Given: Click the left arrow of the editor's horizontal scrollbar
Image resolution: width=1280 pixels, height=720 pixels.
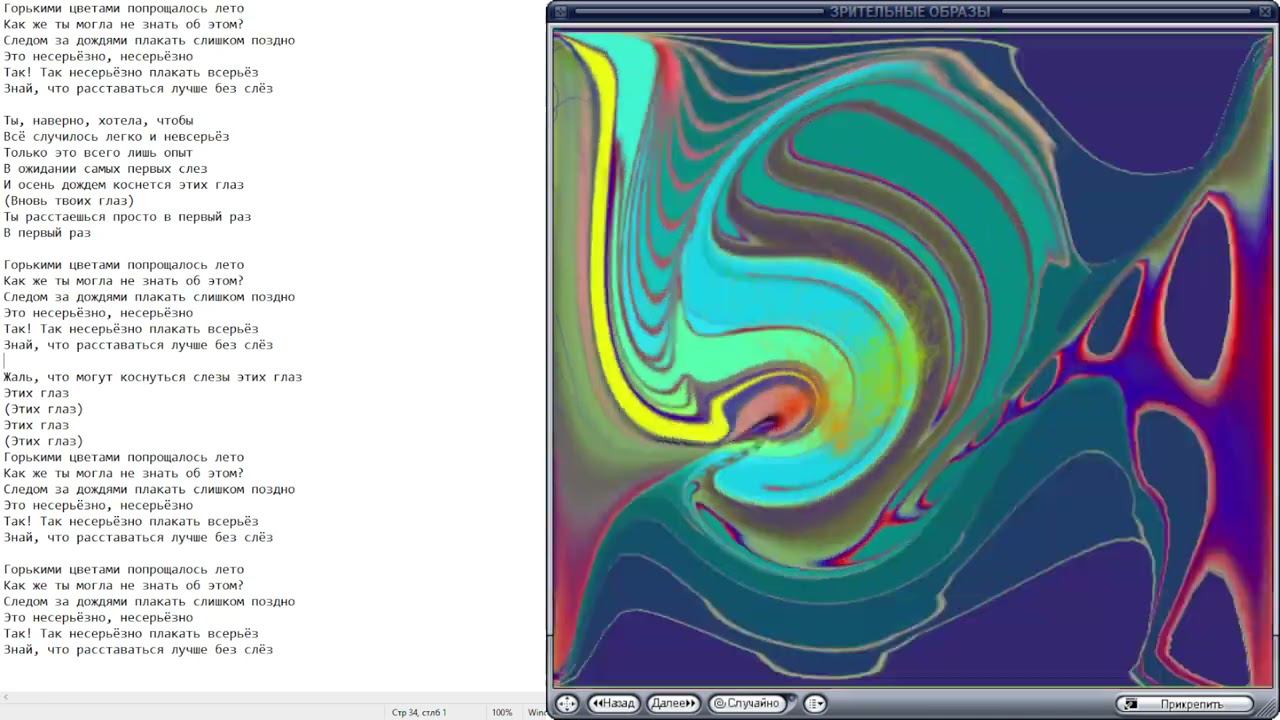Looking at the screenshot, I should [5, 697].
